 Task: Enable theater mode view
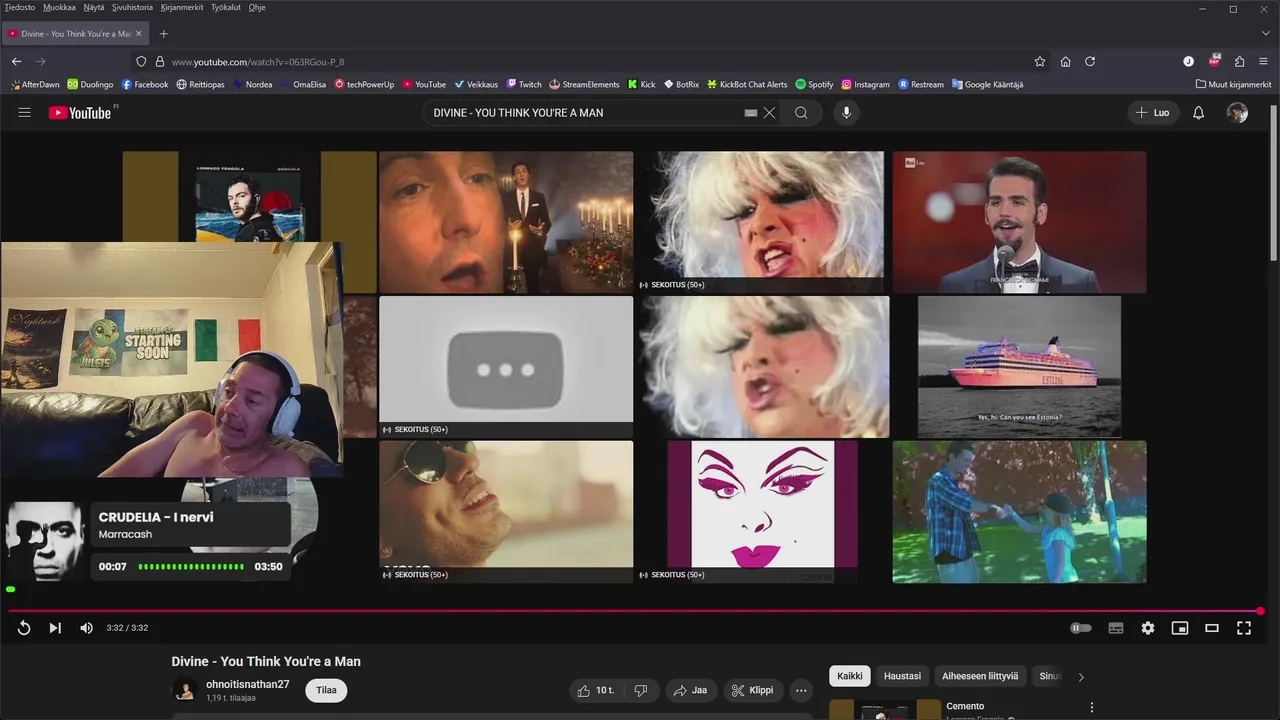1212,628
